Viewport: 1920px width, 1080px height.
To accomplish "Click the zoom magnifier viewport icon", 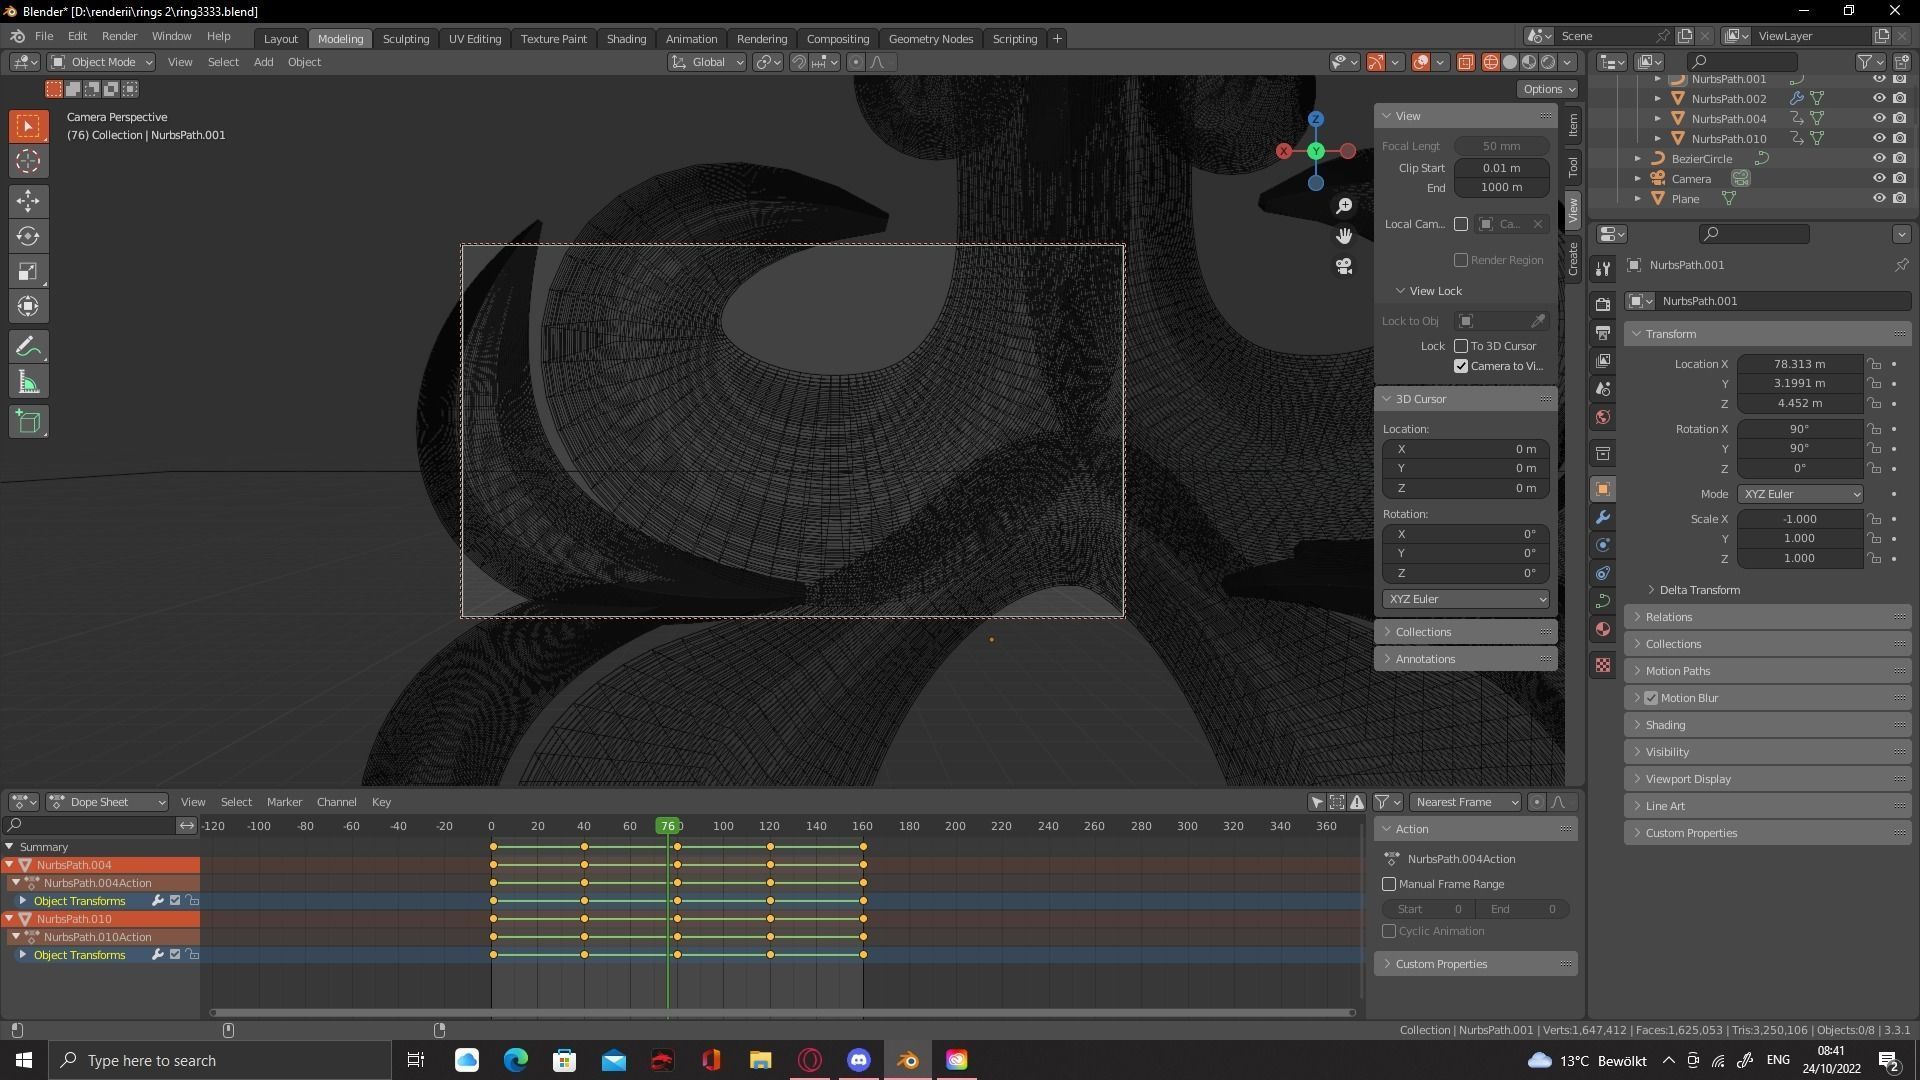I will [1344, 206].
